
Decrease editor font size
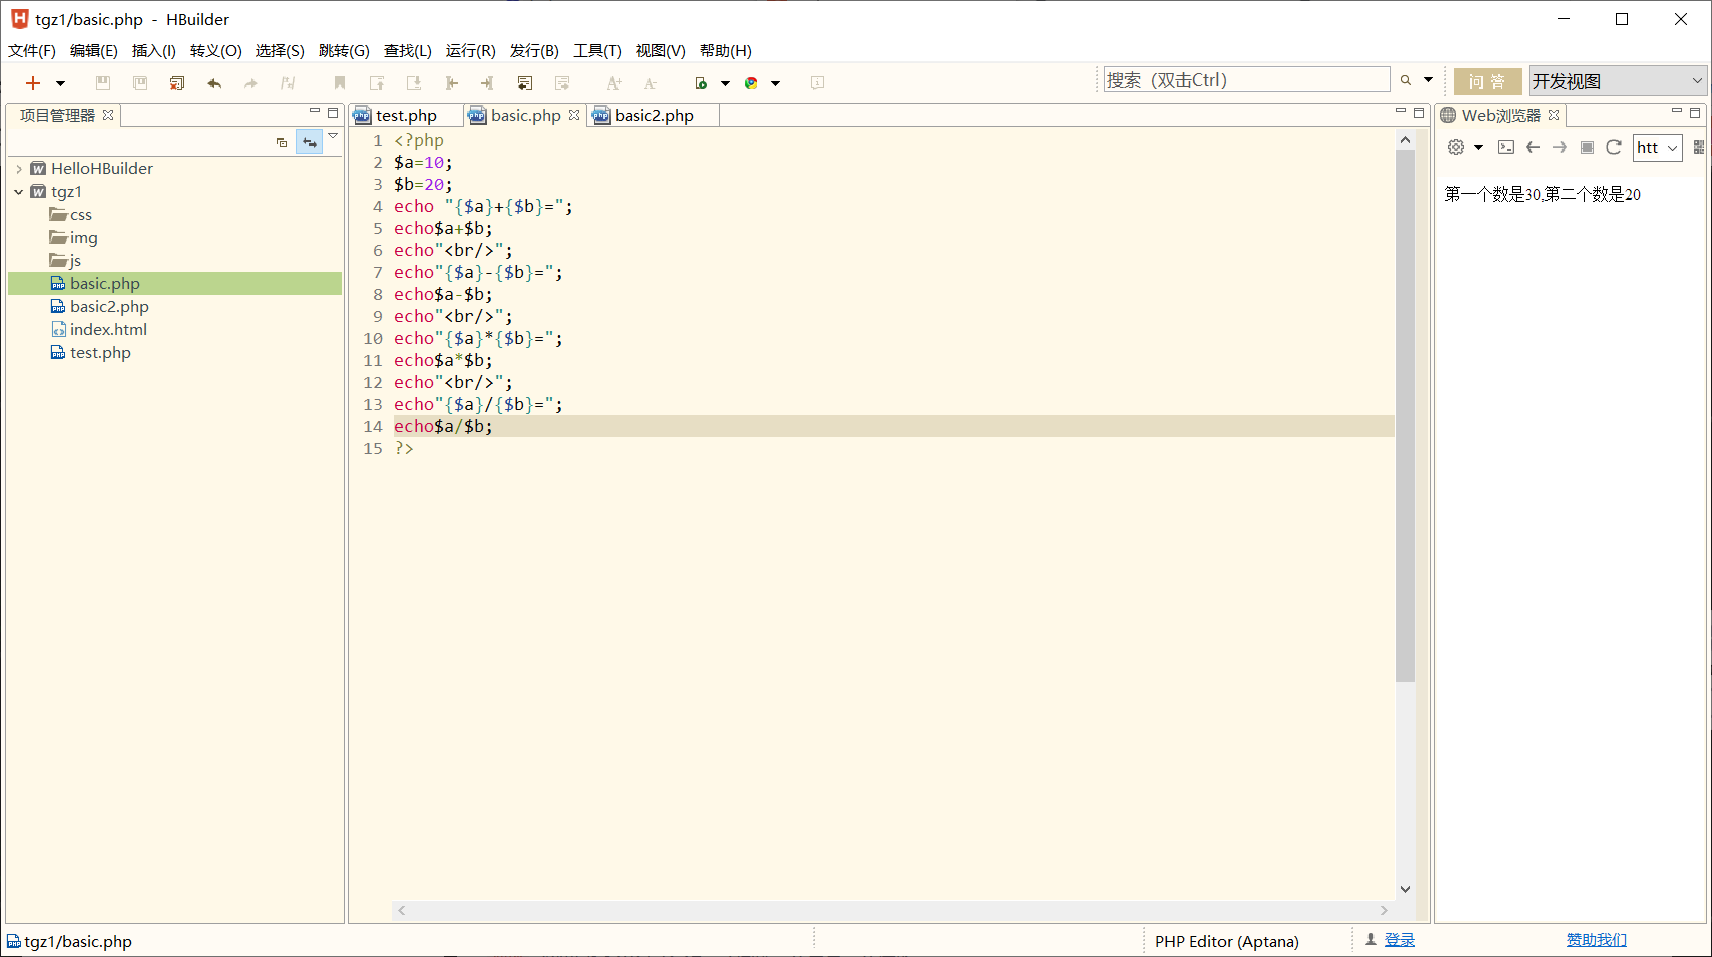(x=649, y=83)
